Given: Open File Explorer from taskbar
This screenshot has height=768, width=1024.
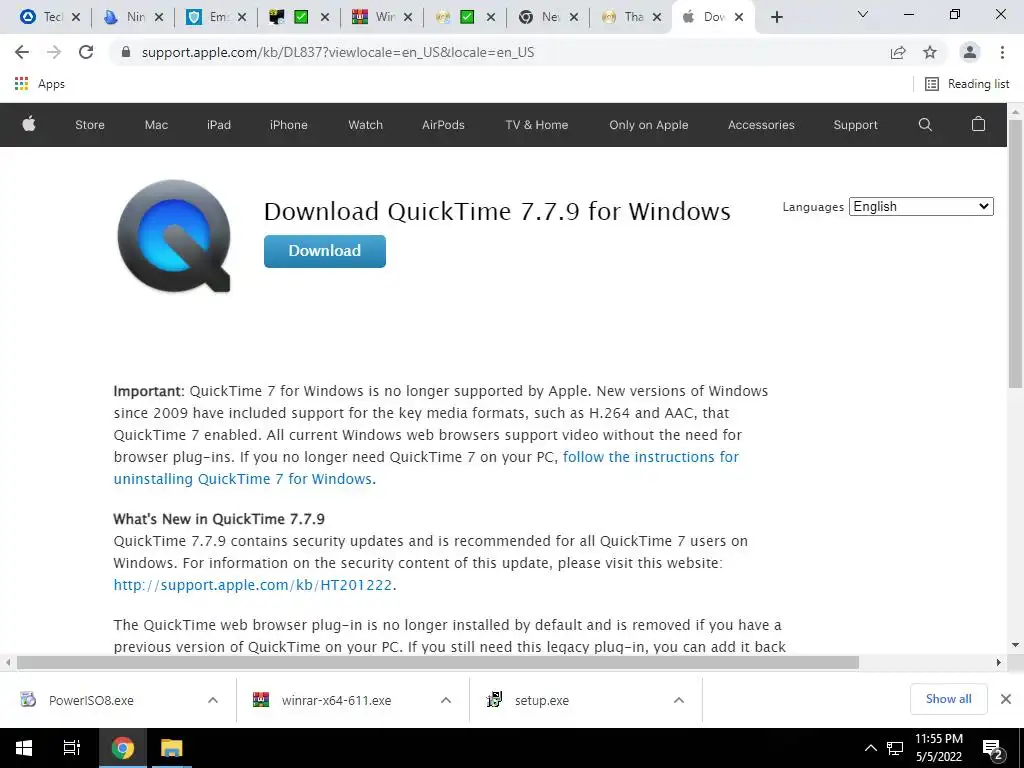Looking at the screenshot, I should coord(172,748).
